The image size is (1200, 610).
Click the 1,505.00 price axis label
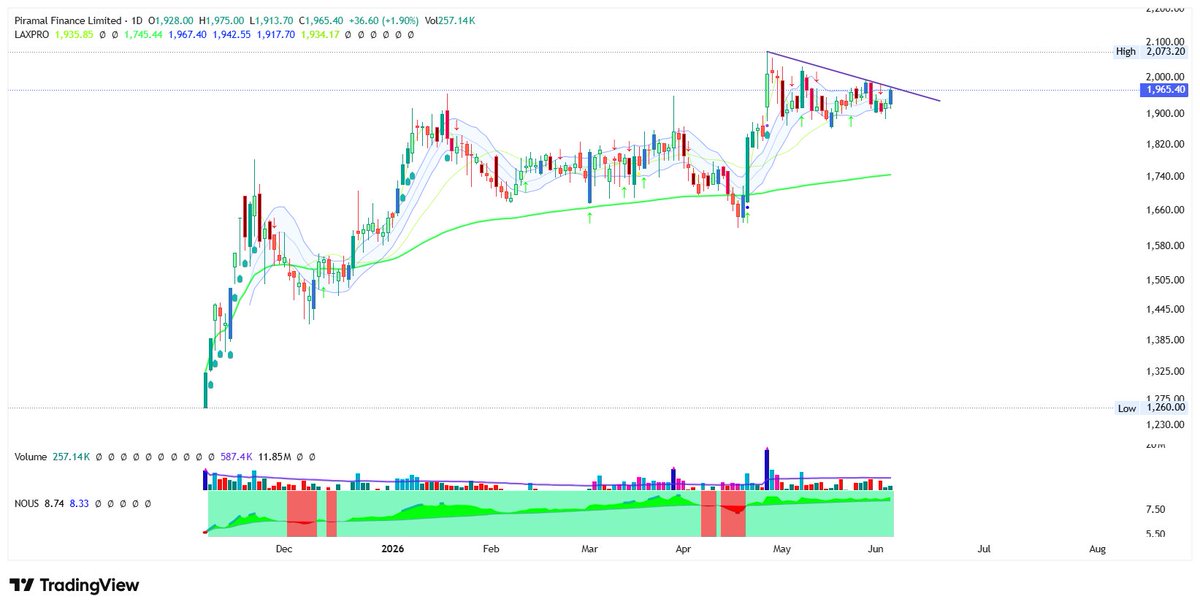pos(1164,280)
